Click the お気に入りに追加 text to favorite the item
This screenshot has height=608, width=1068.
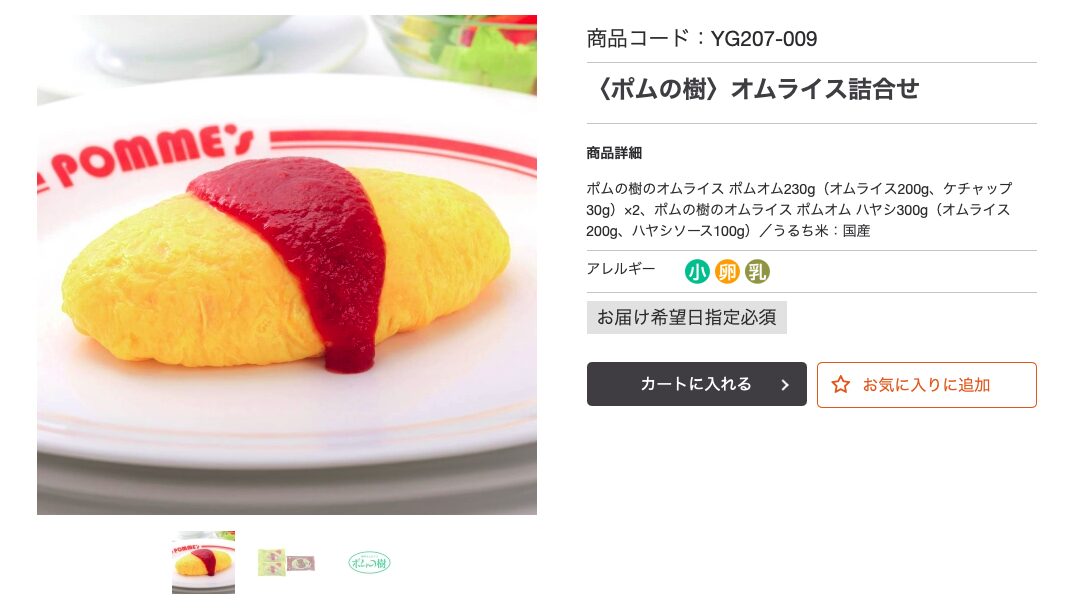coord(926,385)
